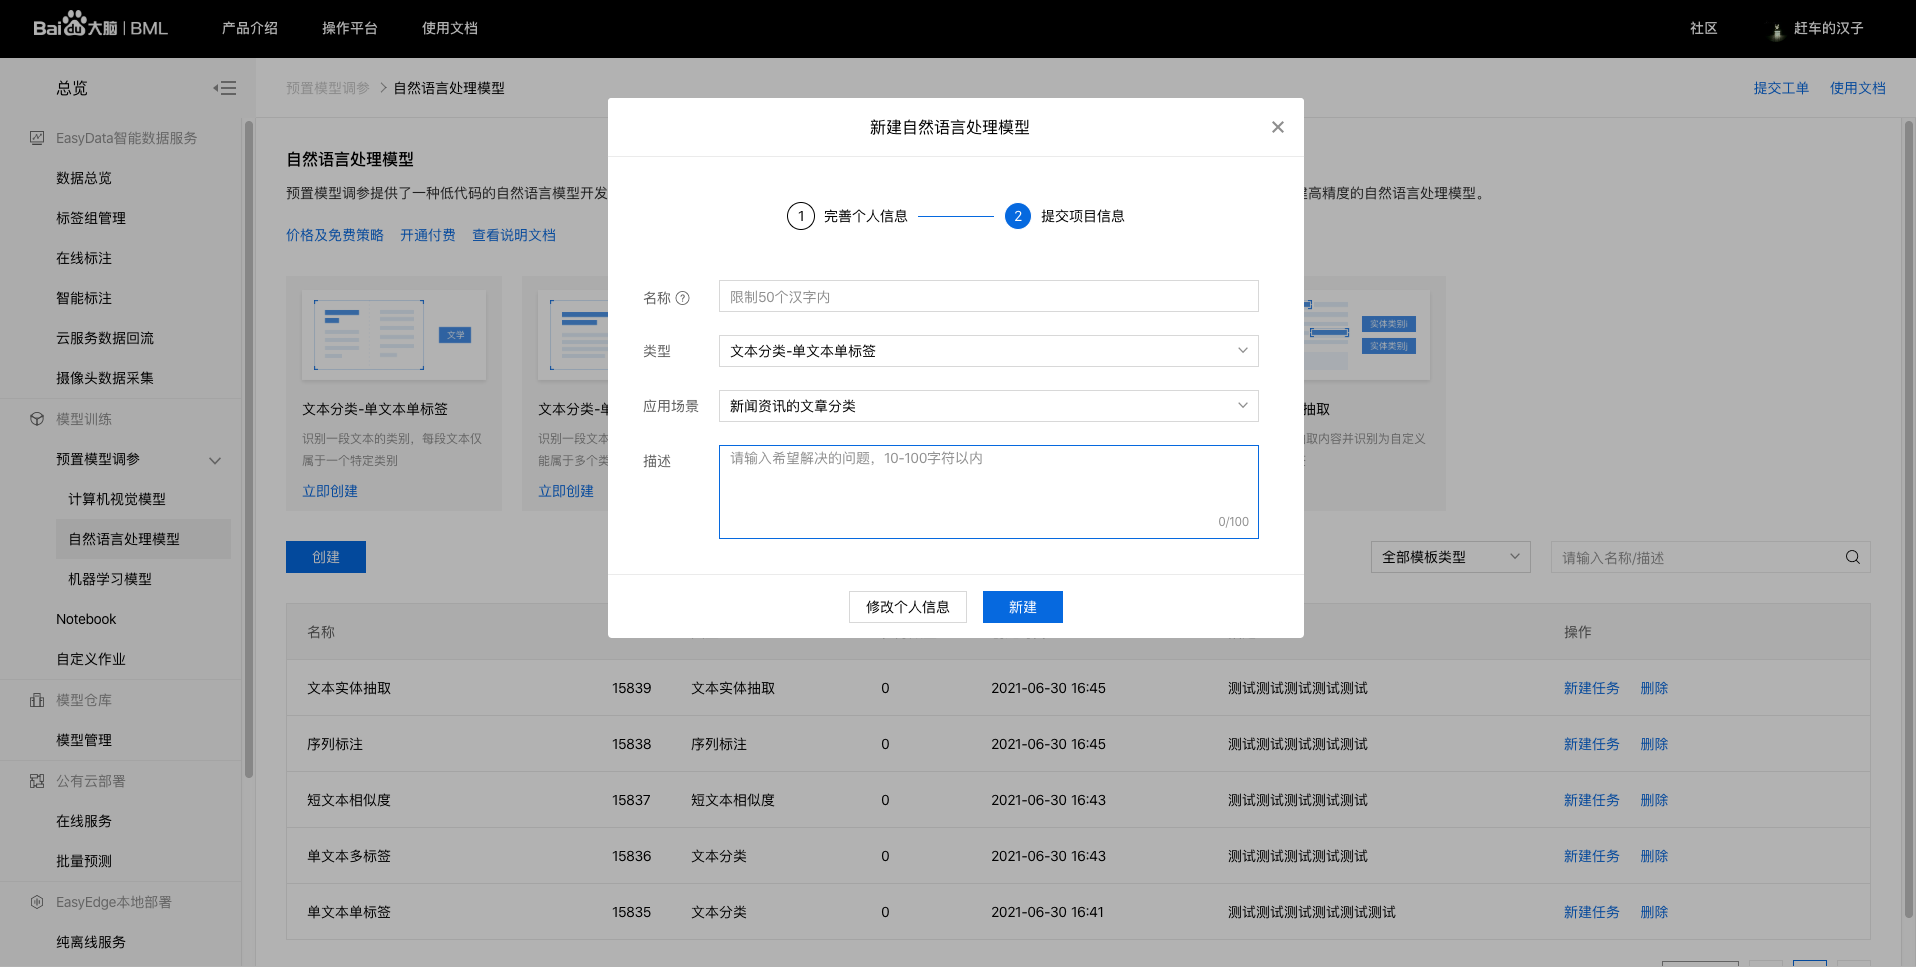Collapse the 预置模型调参 sidebar group

point(214,460)
